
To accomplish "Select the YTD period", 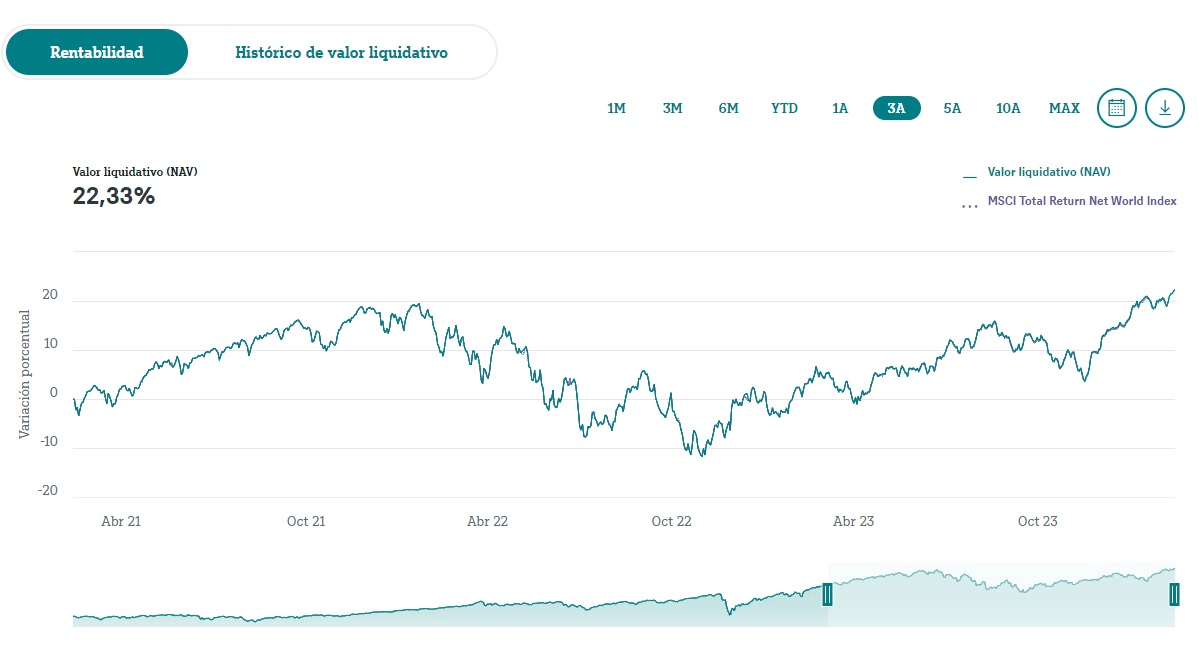I will click(784, 108).
